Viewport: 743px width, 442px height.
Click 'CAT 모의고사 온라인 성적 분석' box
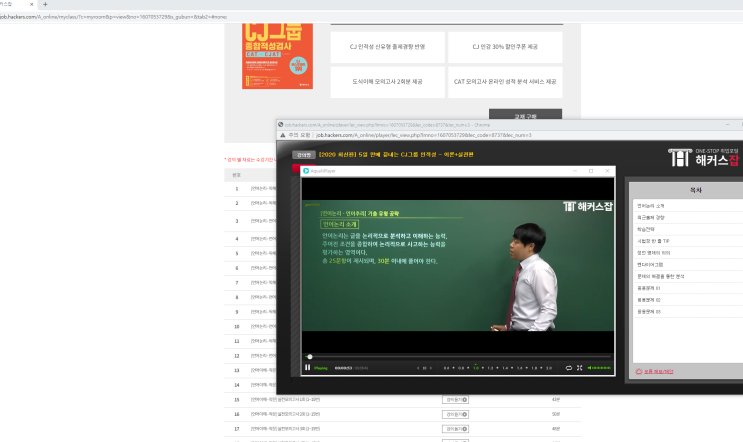505,81
